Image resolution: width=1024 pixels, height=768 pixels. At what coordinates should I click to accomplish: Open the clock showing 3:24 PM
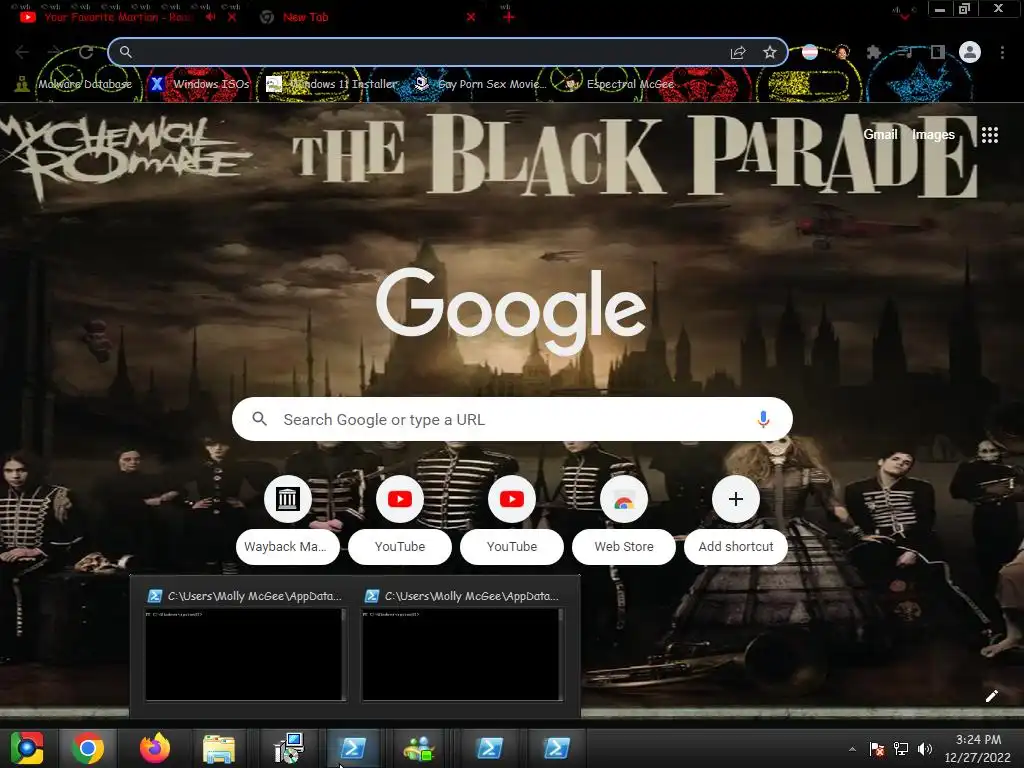(978, 748)
